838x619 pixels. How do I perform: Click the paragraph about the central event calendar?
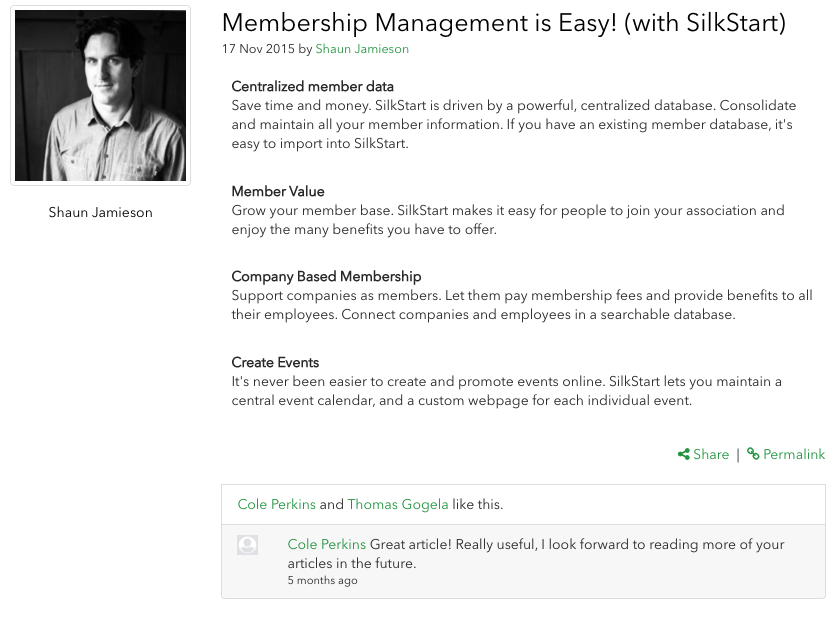pyautogui.click(x=506, y=391)
